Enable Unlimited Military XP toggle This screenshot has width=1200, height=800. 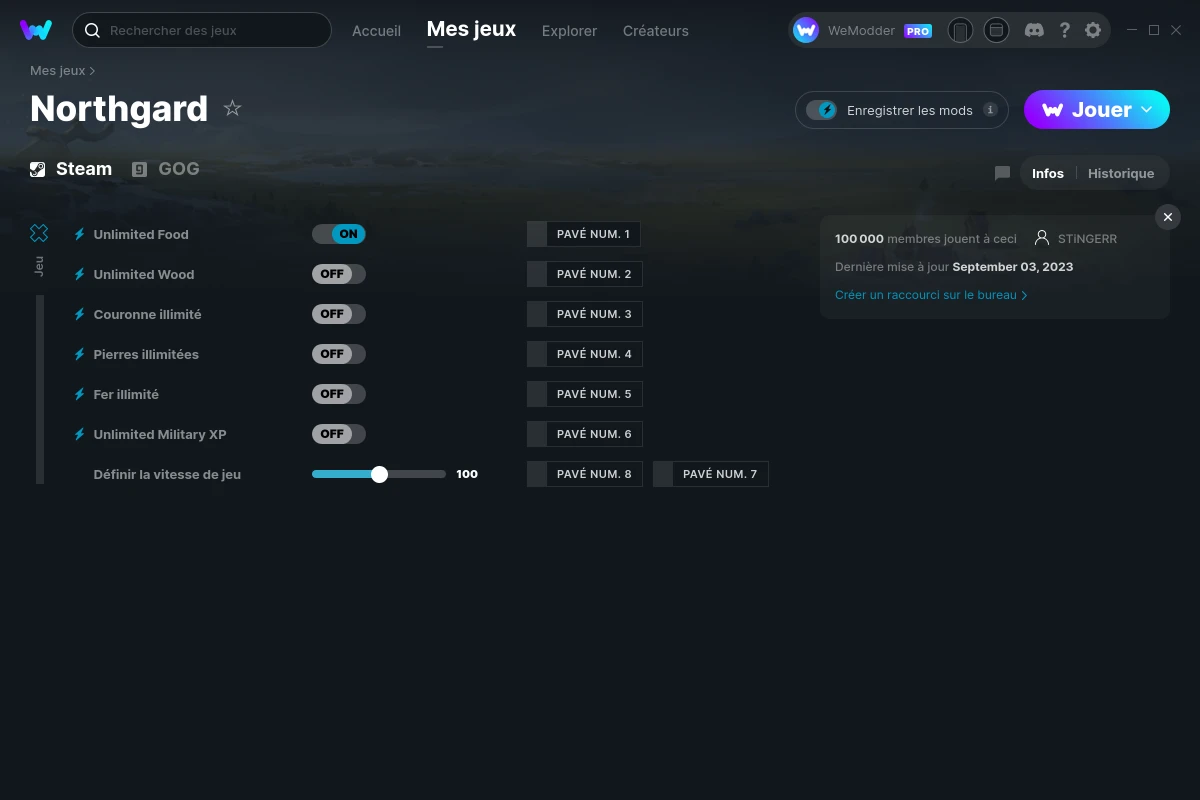(x=339, y=434)
